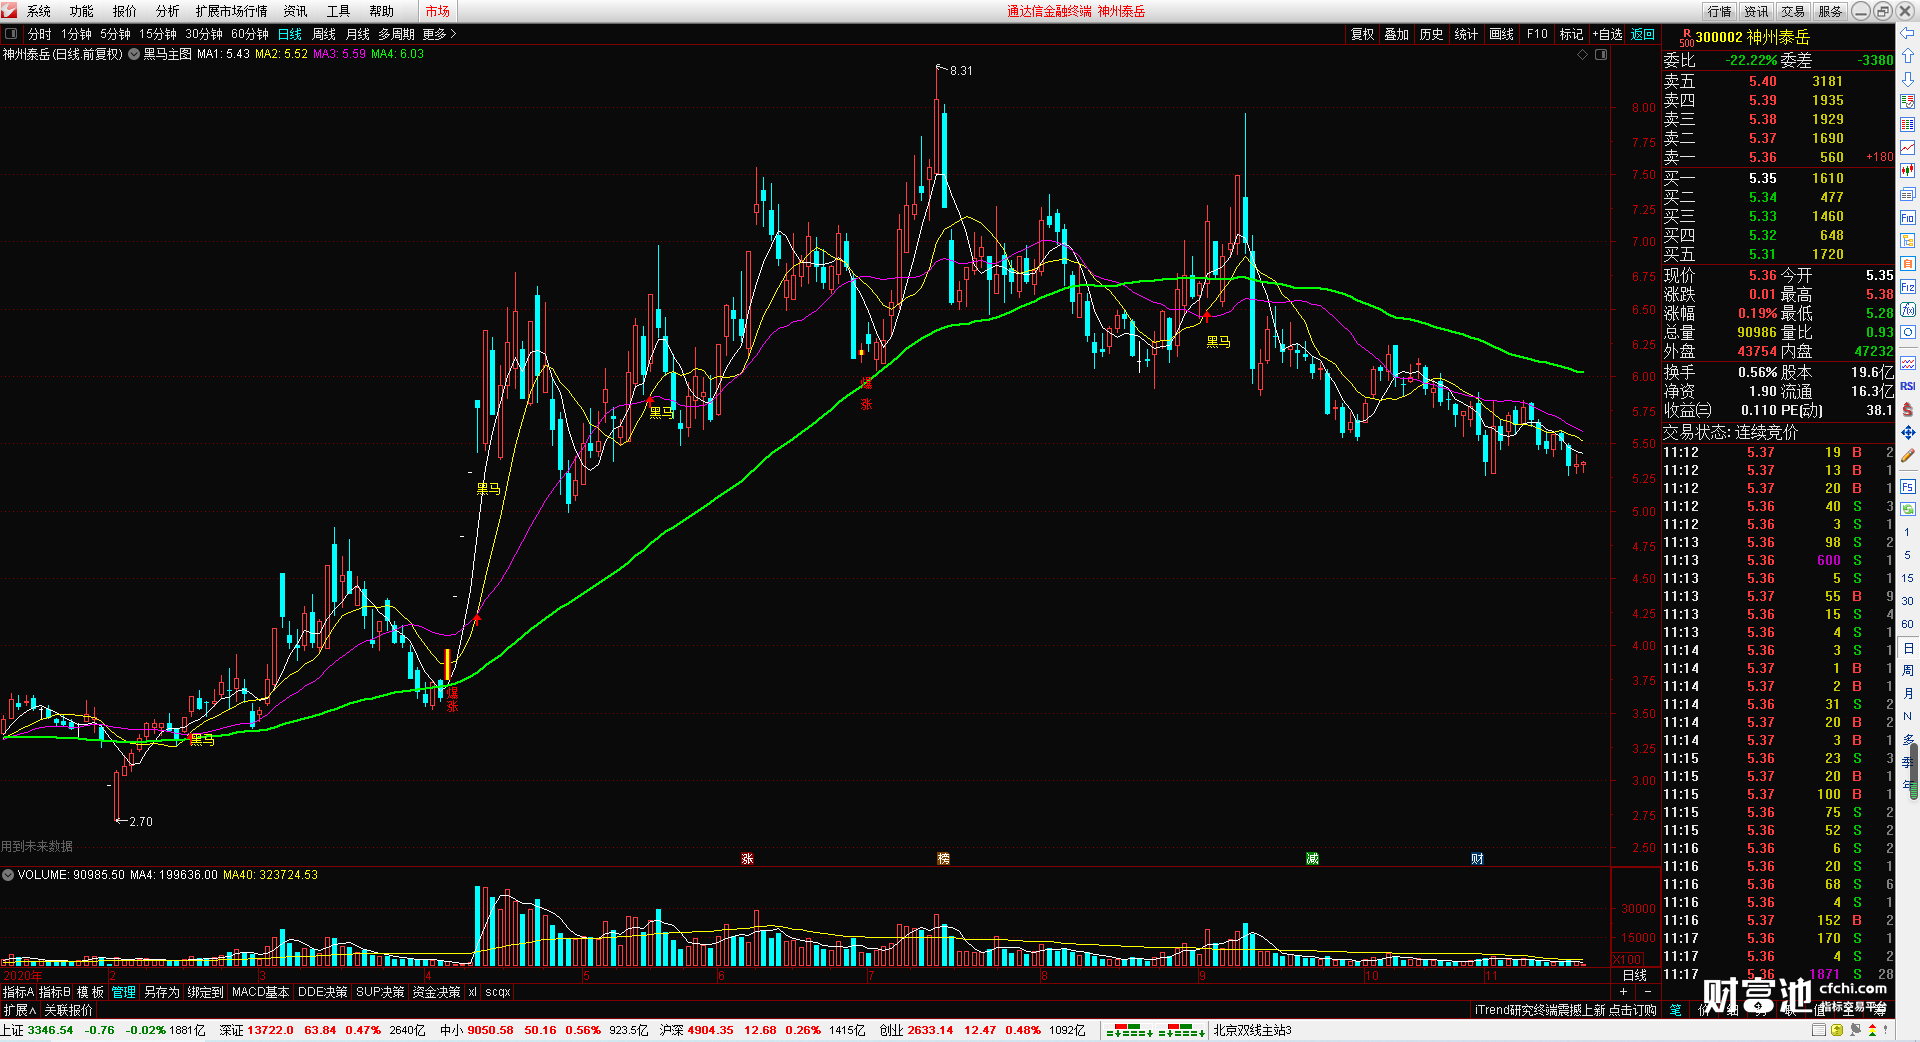The image size is (1920, 1042).
Task: Click the FS icon in right sidebar
Action: coord(1907,487)
